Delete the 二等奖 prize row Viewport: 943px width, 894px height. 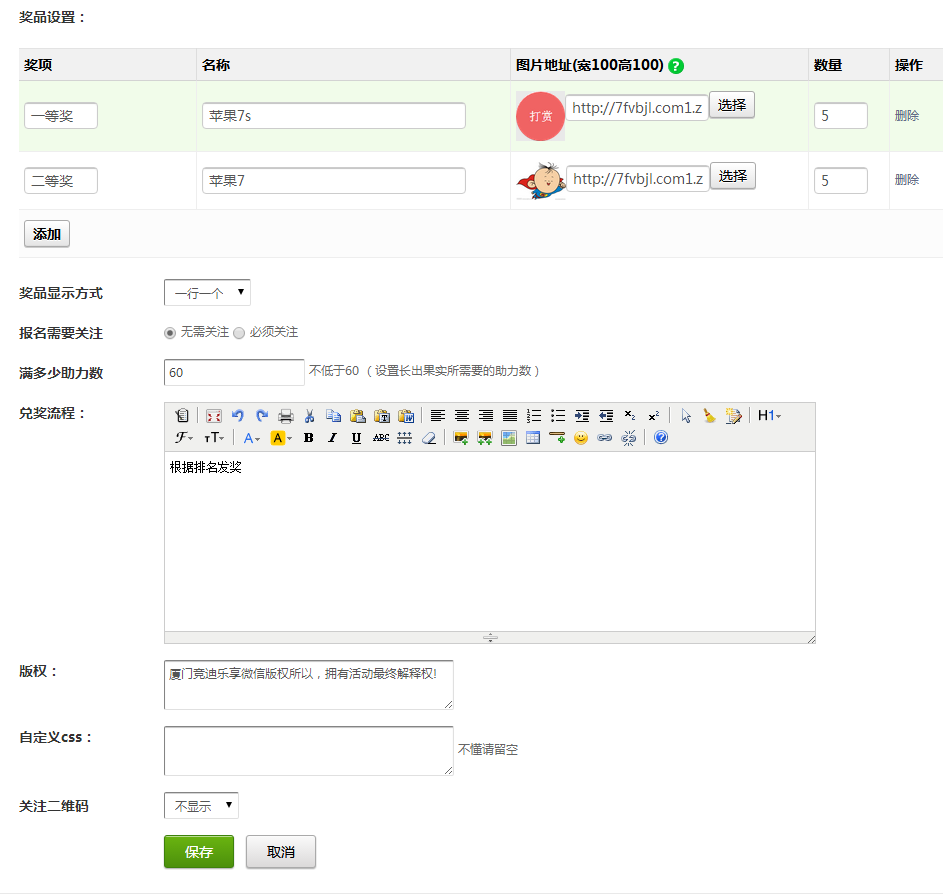(x=906, y=180)
